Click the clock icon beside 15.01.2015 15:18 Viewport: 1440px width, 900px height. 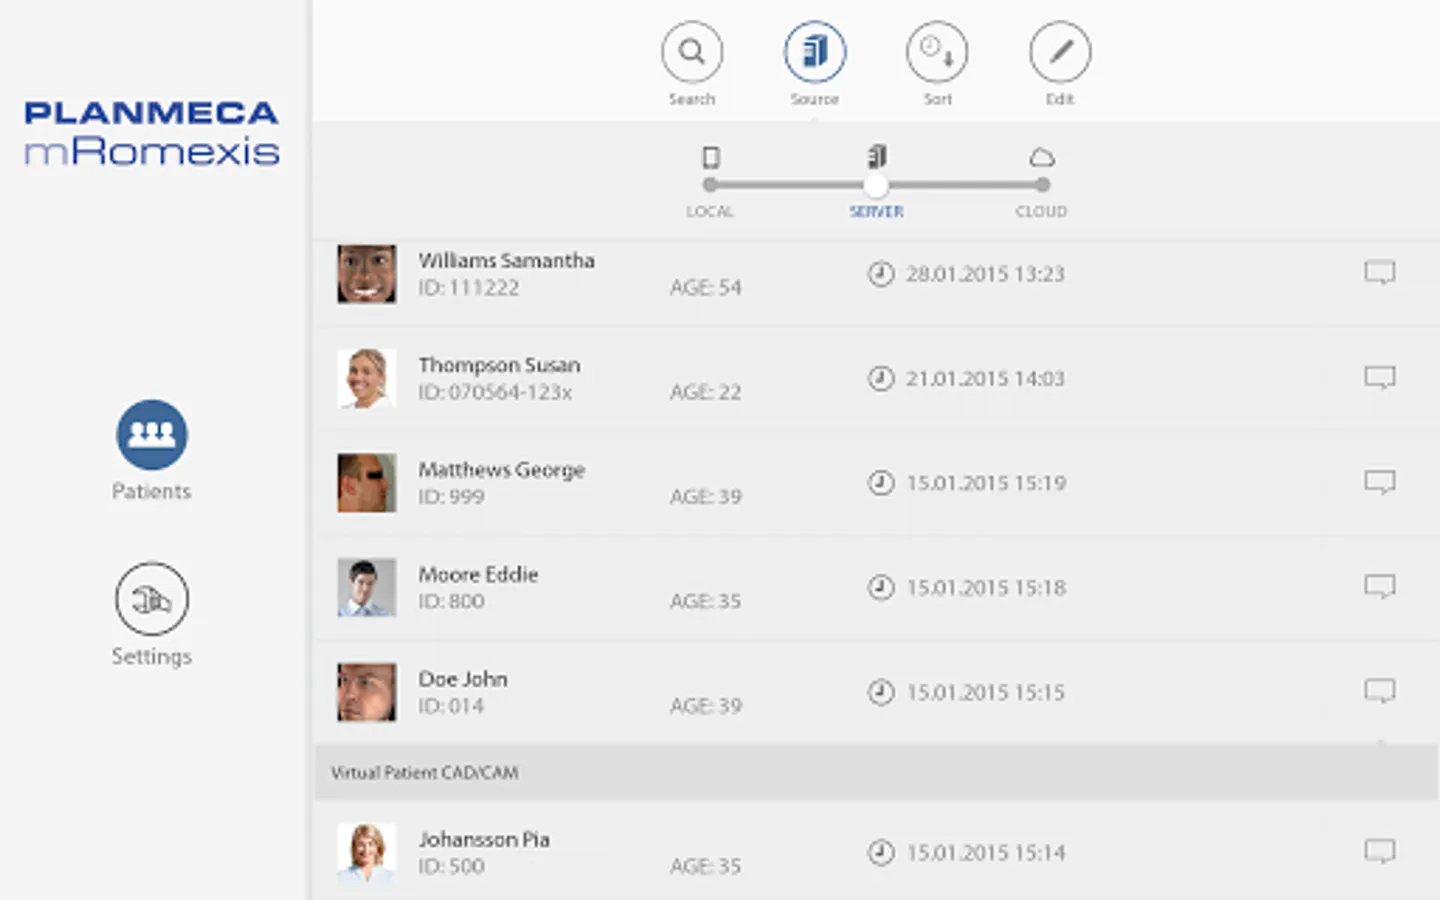click(881, 588)
